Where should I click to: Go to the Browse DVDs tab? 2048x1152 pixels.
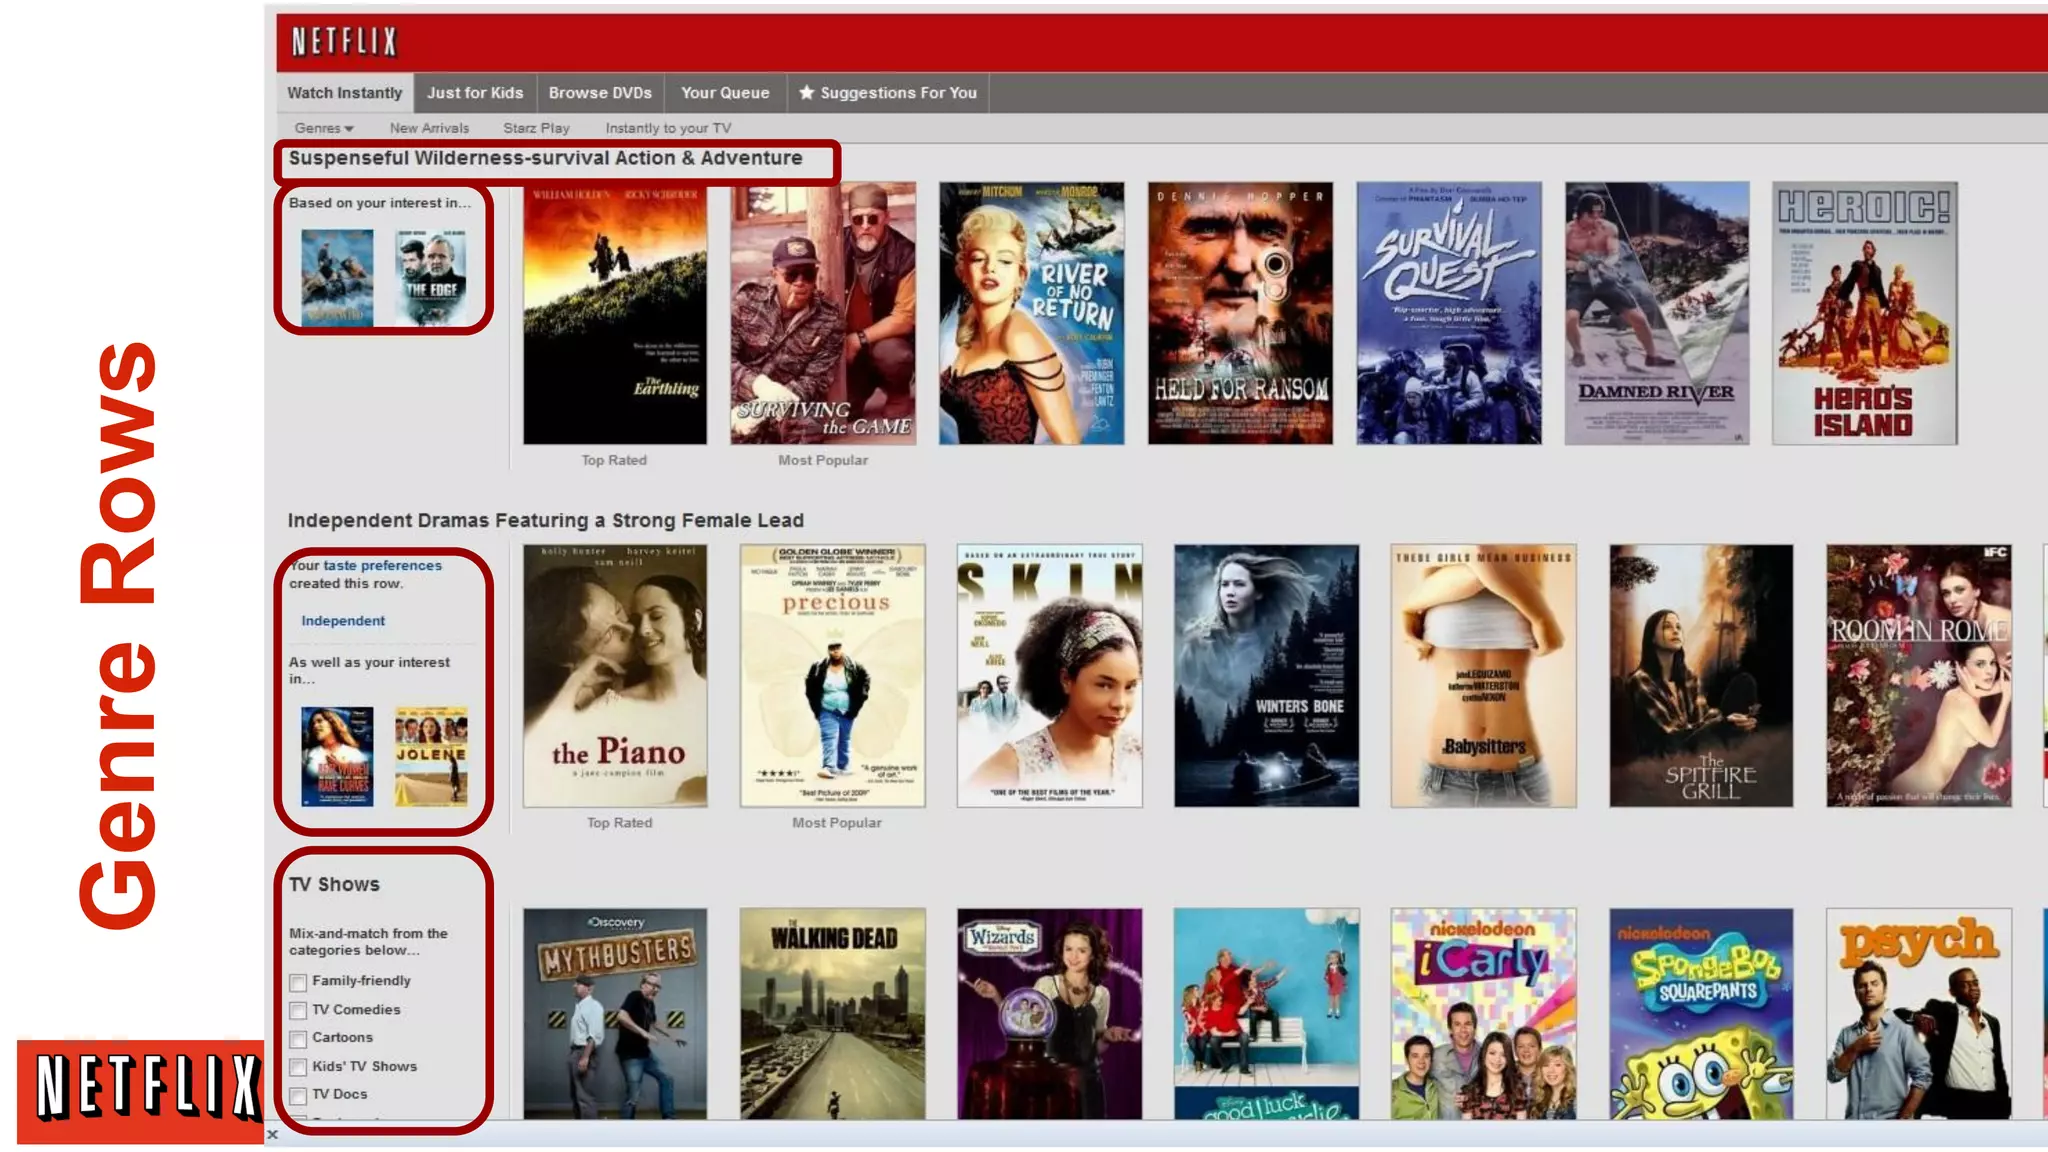point(600,93)
